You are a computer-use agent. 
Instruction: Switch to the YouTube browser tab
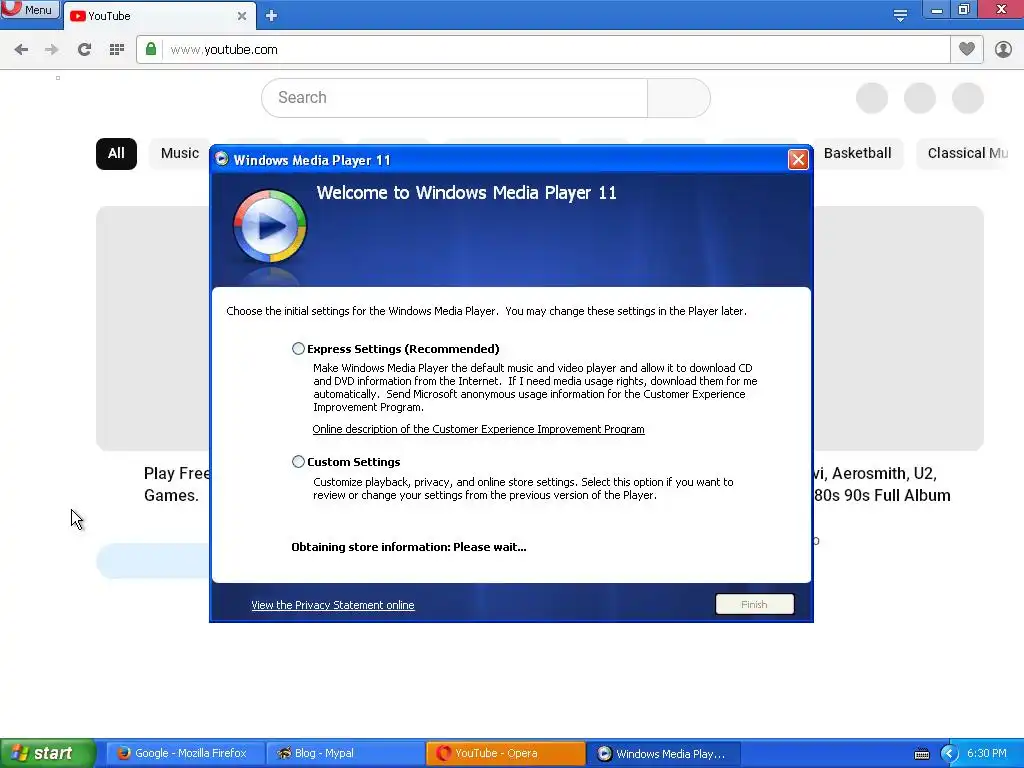click(x=159, y=16)
